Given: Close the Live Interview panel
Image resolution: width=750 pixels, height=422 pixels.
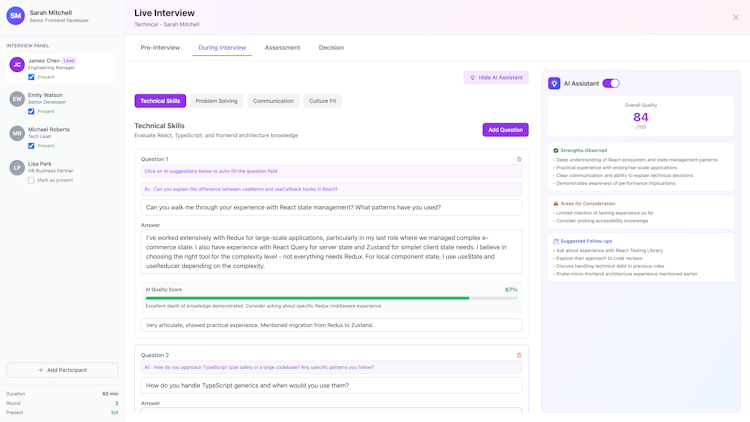Looking at the screenshot, I should click(736, 17).
